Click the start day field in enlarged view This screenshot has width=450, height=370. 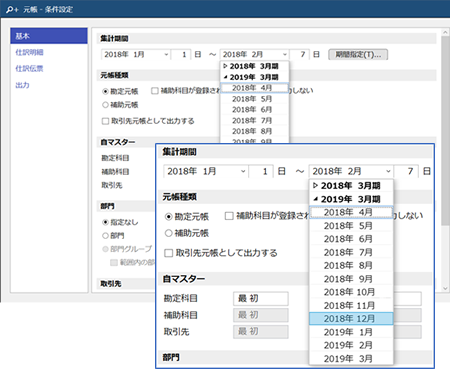(x=262, y=171)
